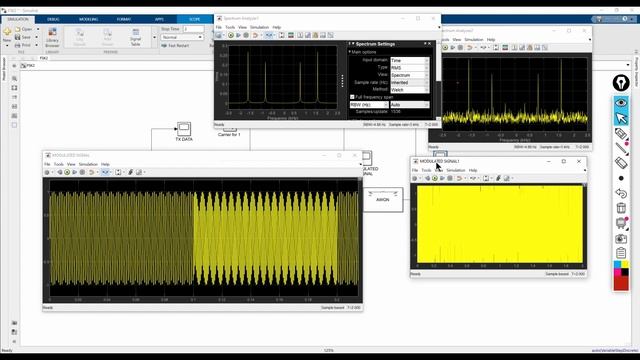The image size is (640, 360).
Task: Open Help menu in Spectrum Analyzer2 window
Action: click(x=491, y=40)
